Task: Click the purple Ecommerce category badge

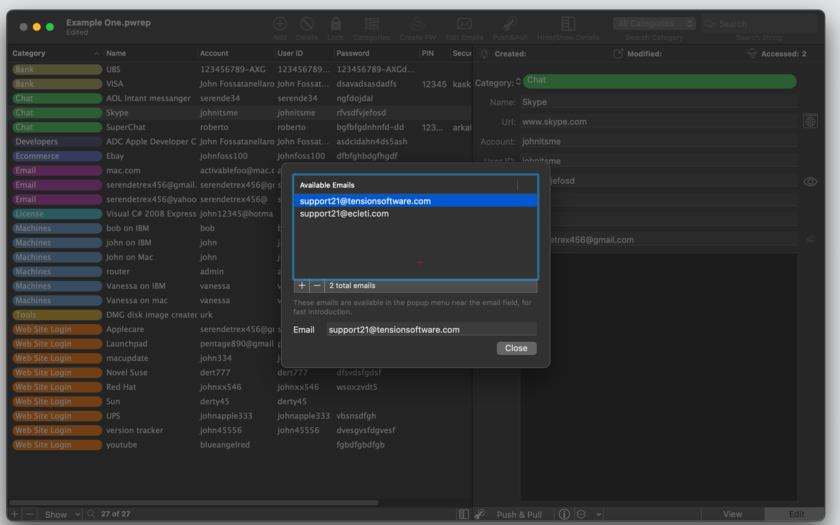Action: tap(57, 156)
